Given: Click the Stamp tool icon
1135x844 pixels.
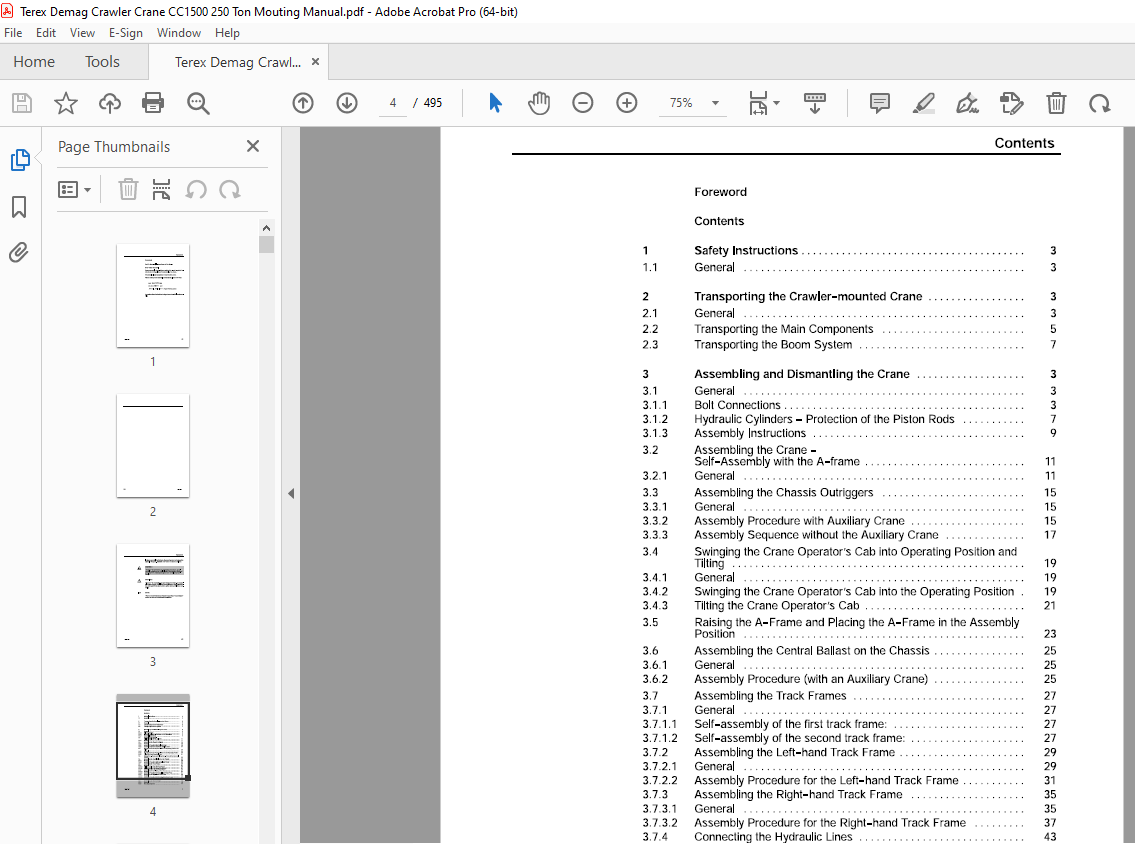Looking at the screenshot, I should [1012, 104].
